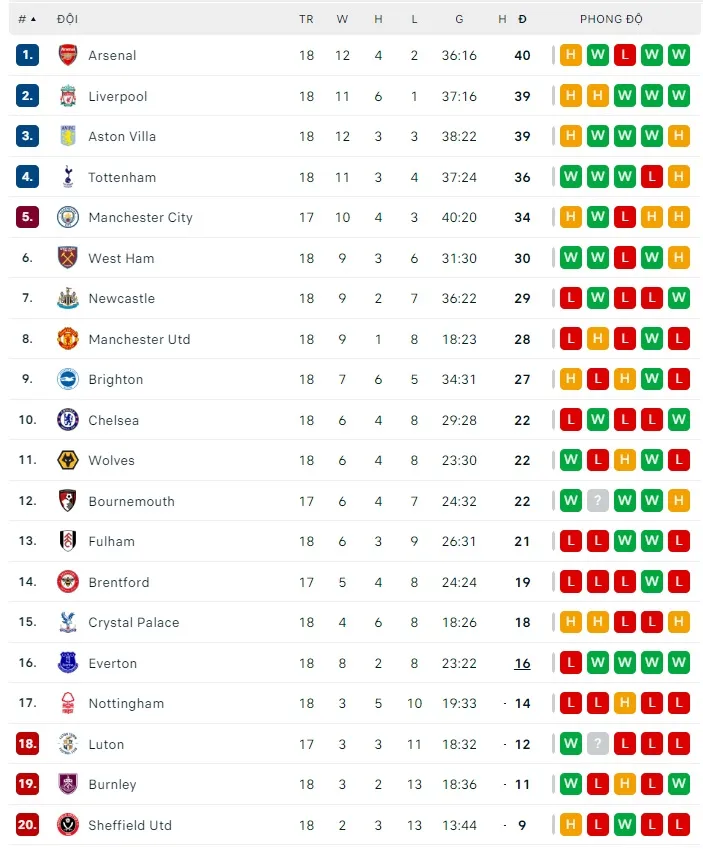Click Arsenal's first orange H form badge
Screen dimensions: 703x849
click(571, 55)
